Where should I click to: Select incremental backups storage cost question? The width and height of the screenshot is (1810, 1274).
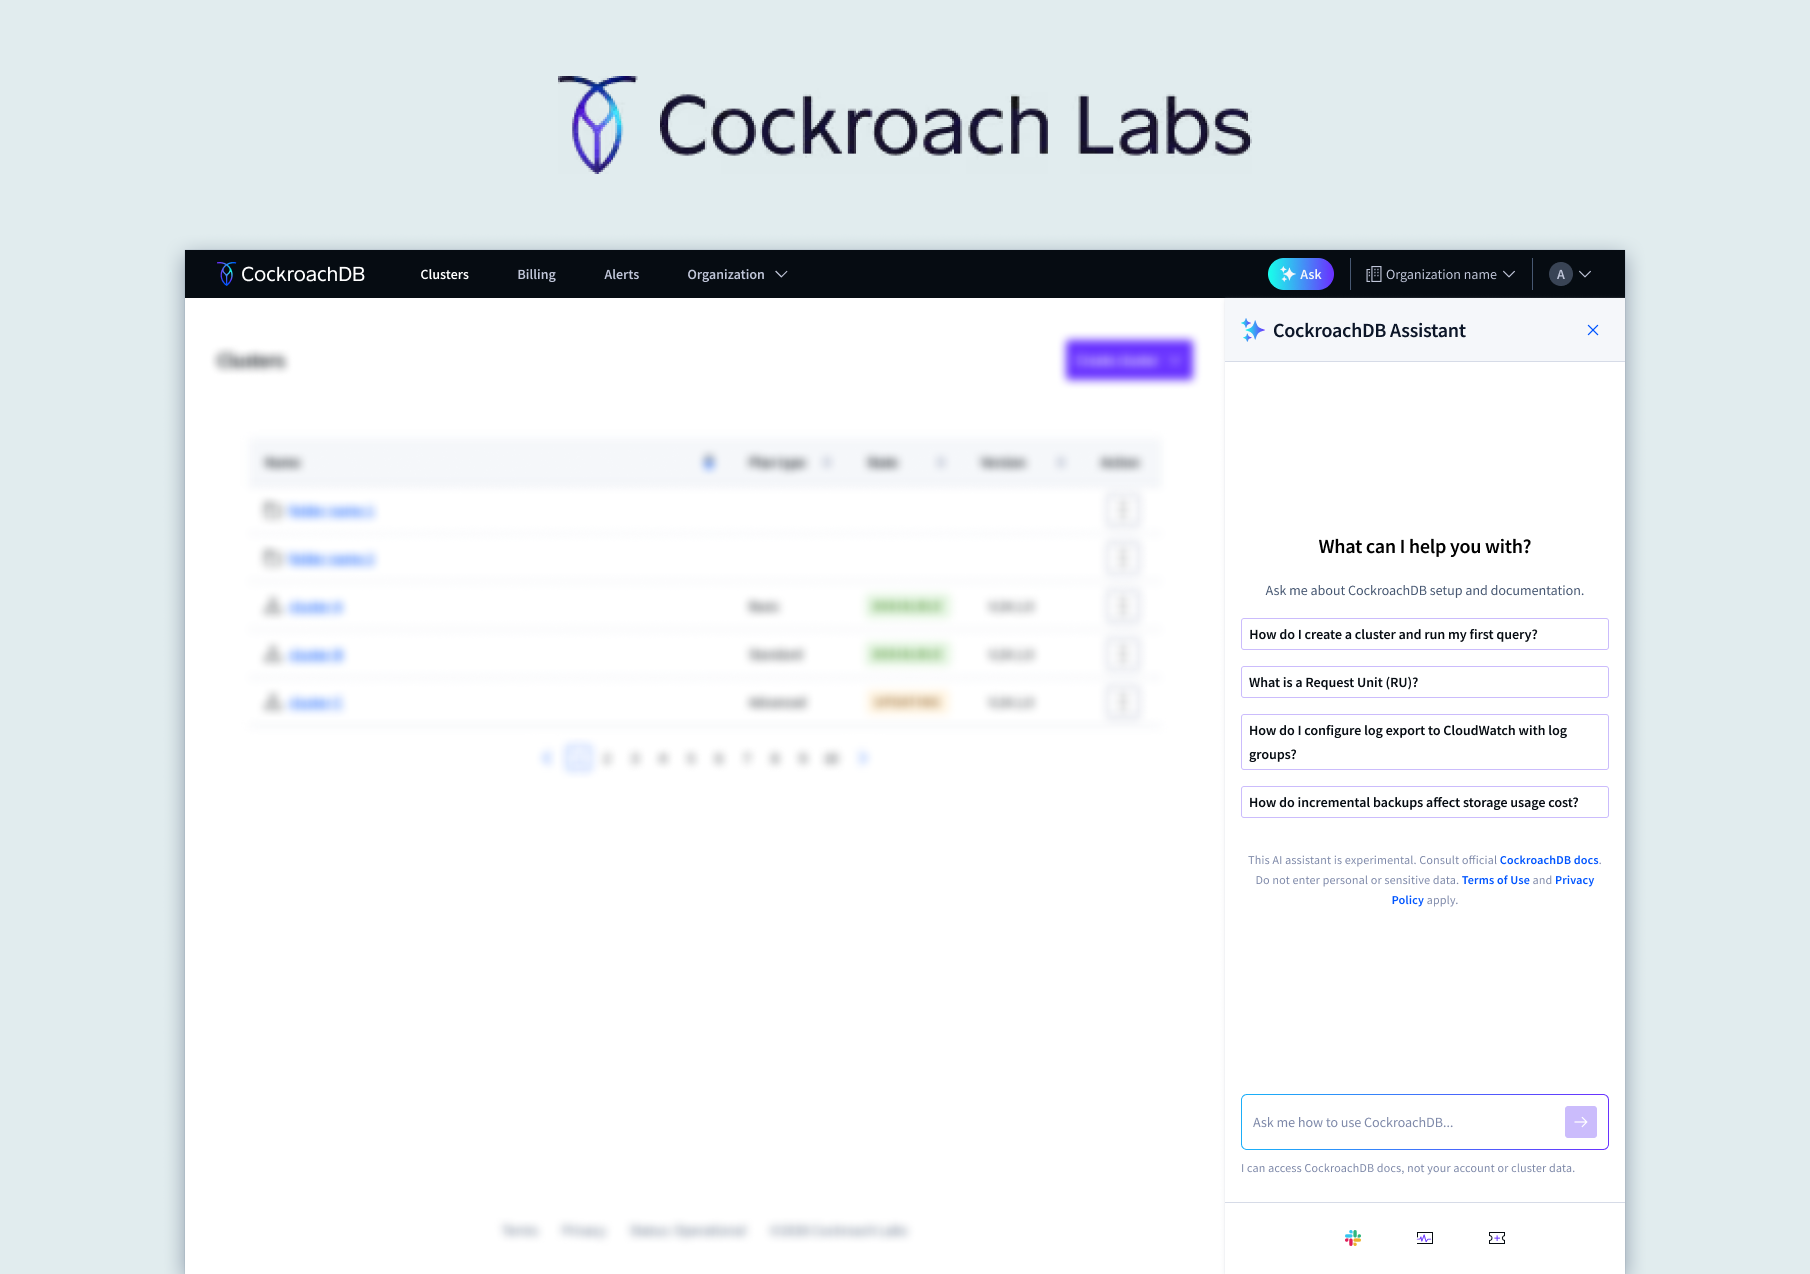tap(1424, 802)
